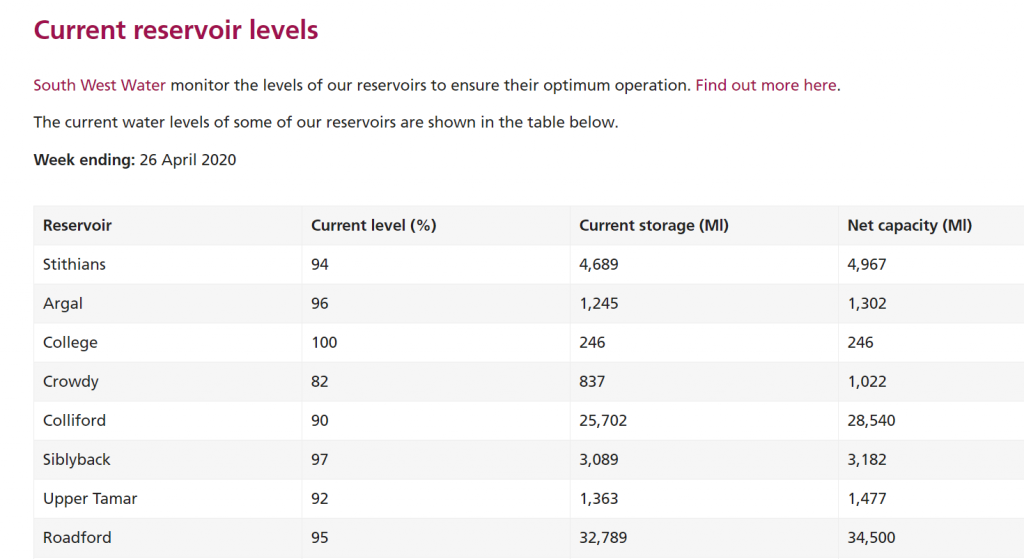The image size is (1024, 559).
Task: Select the Current level (%) column header
Action: pos(374,225)
